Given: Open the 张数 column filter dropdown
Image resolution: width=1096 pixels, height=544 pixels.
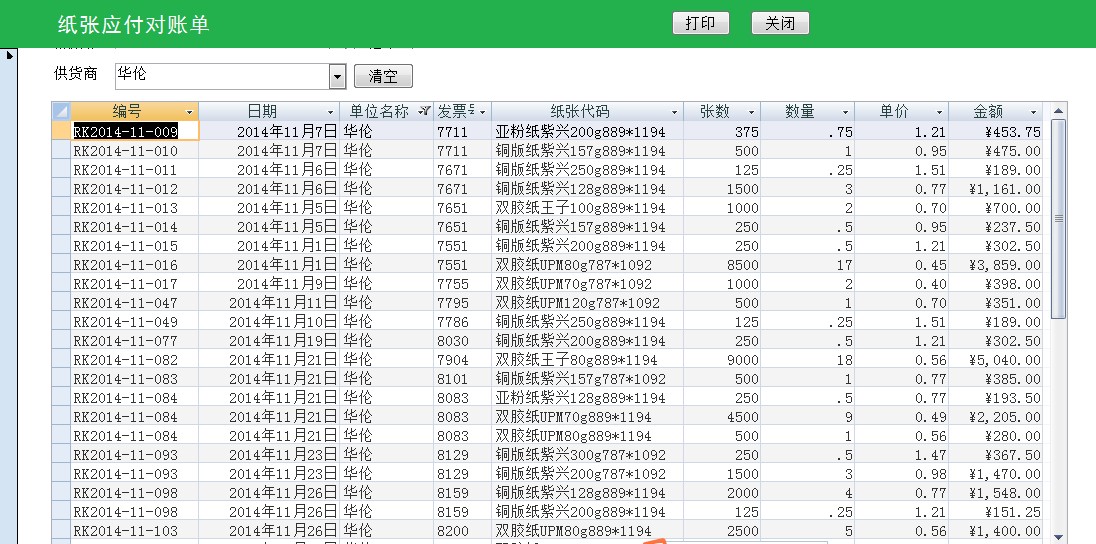Looking at the screenshot, I should [x=751, y=112].
